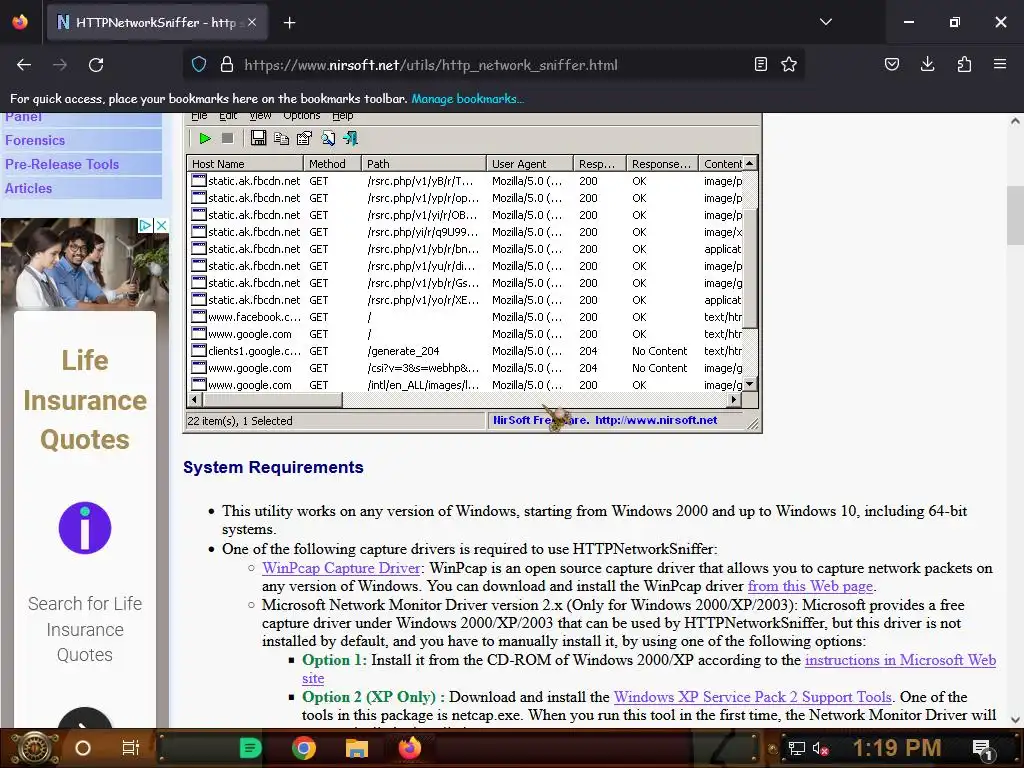The width and height of the screenshot is (1024, 768).
Task: Open the WinPcap Capture Driver link
Action: tap(341, 568)
